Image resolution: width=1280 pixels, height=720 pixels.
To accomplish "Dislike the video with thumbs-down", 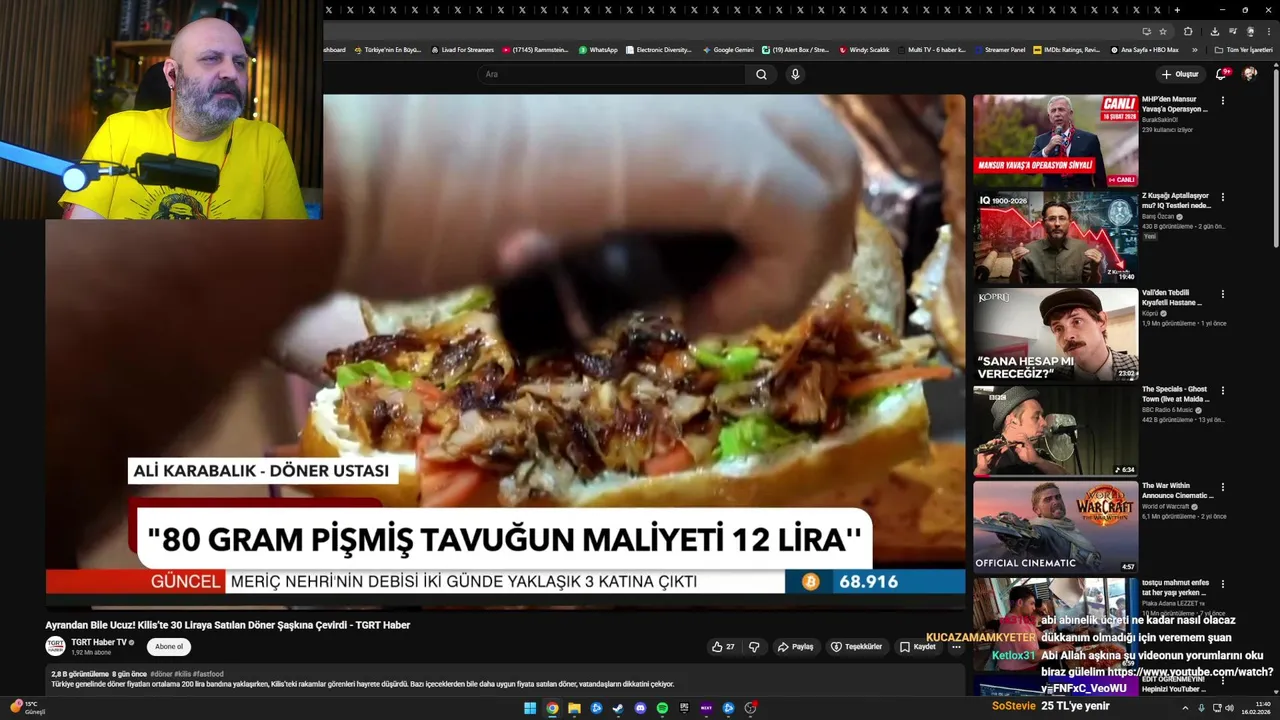I will [x=754, y=647].
